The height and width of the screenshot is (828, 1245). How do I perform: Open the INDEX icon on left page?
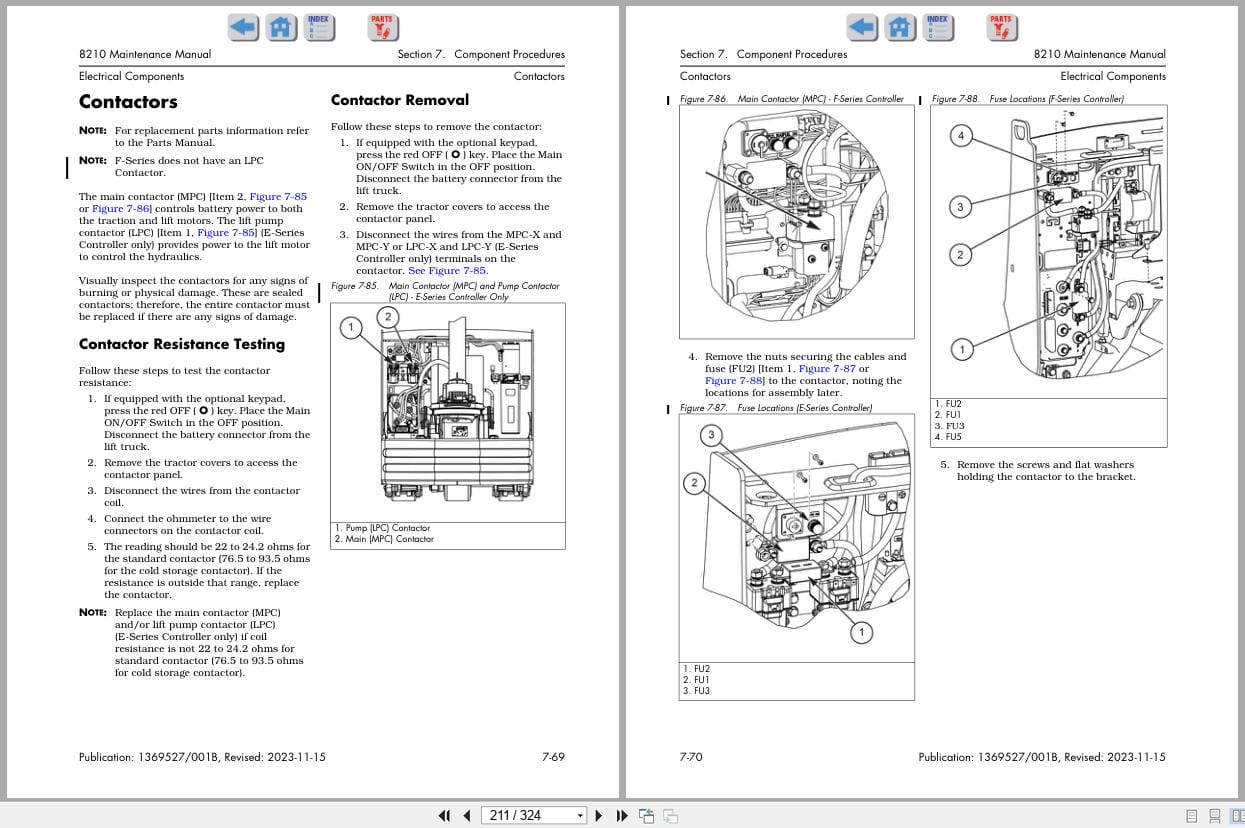coord(318,27)
